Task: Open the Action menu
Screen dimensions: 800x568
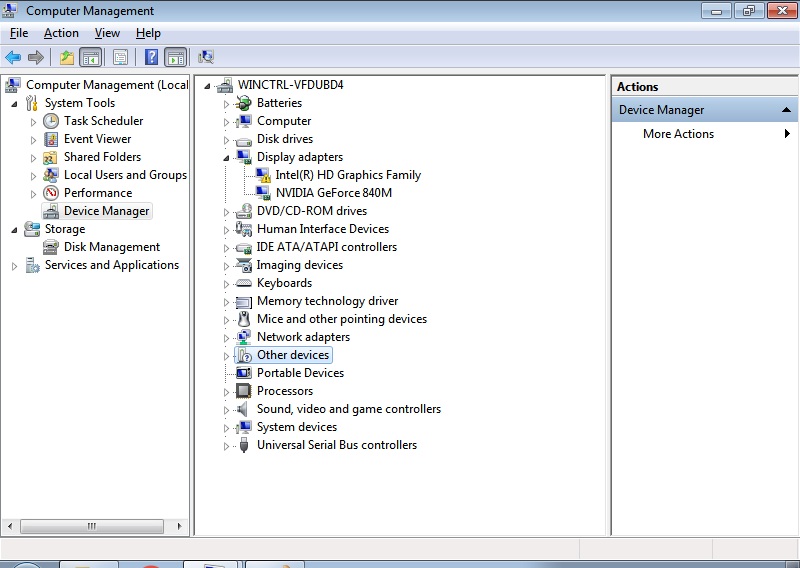Action: tap(61, 33)
